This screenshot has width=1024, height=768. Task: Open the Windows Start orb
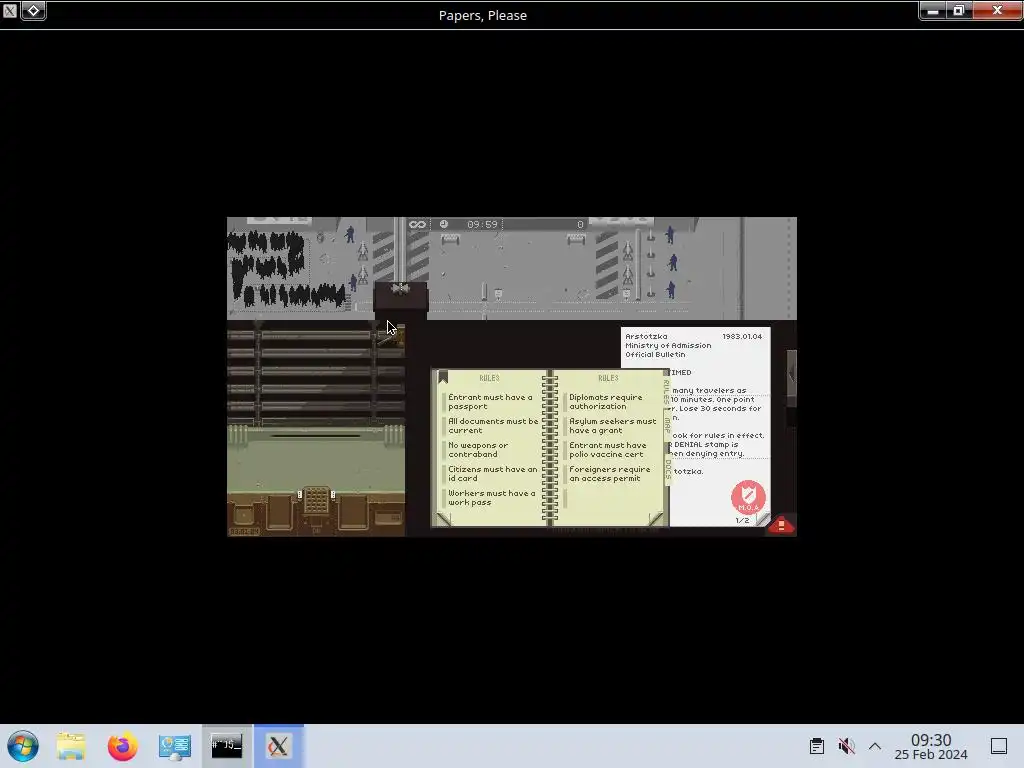(23, 746)
